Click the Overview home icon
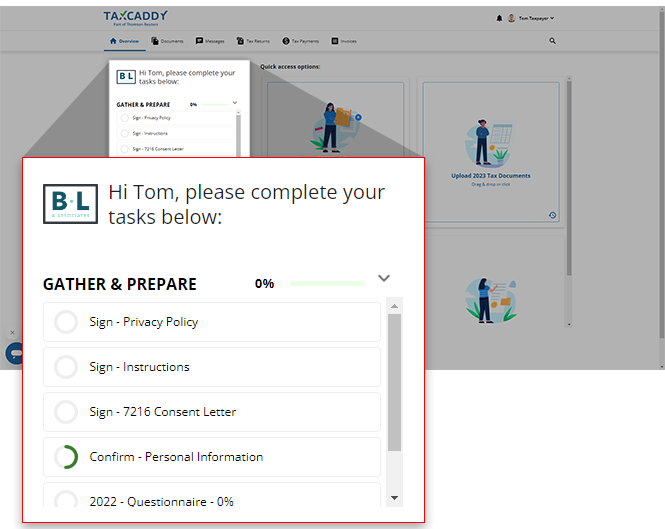Image resolution: width=665 pixels, height=529 pixels. (x=113, y=41)
